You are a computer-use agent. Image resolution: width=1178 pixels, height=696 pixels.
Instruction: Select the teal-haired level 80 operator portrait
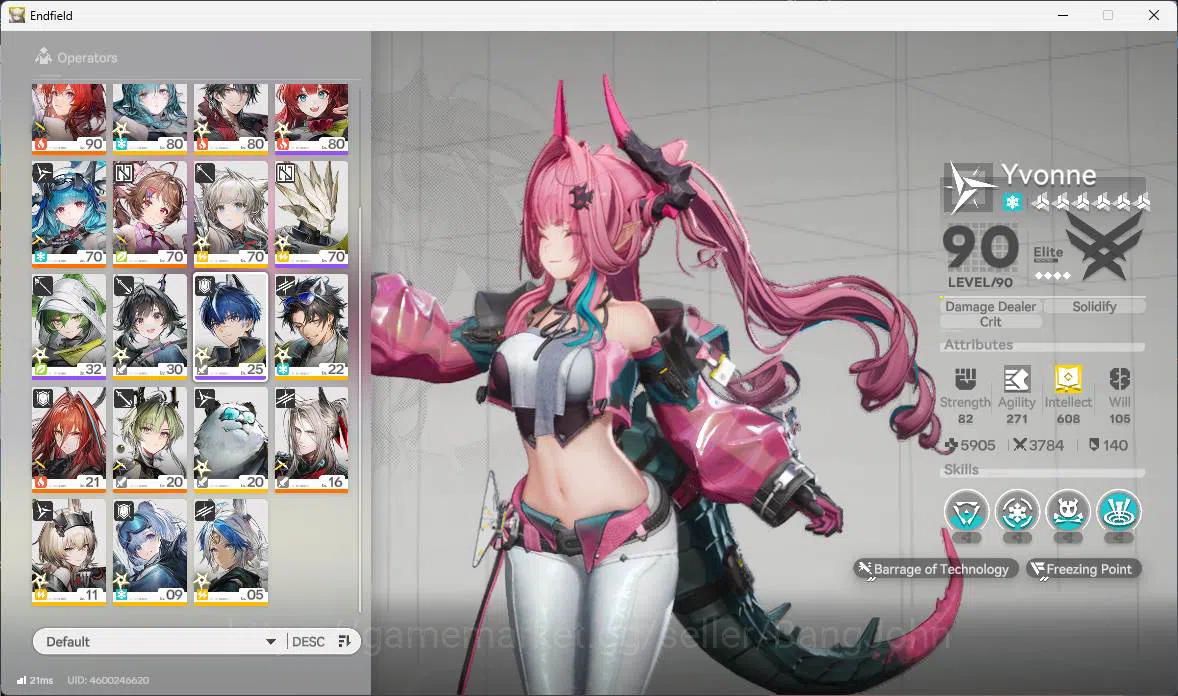(150, 118)
